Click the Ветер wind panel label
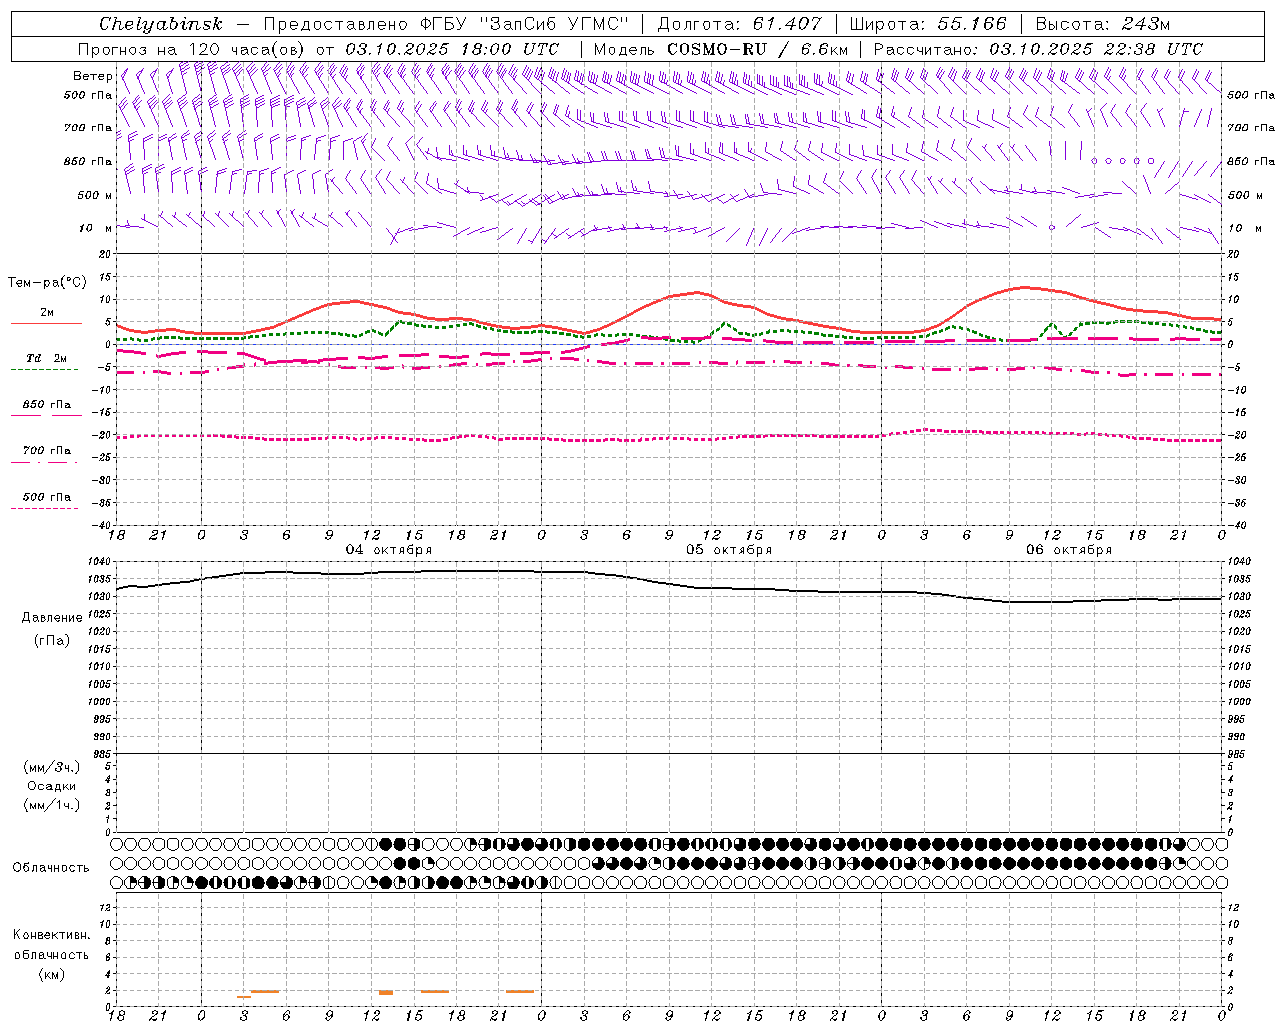Image resolution: width=1280 pixels, height=1024 pixels. coord(93,76)
